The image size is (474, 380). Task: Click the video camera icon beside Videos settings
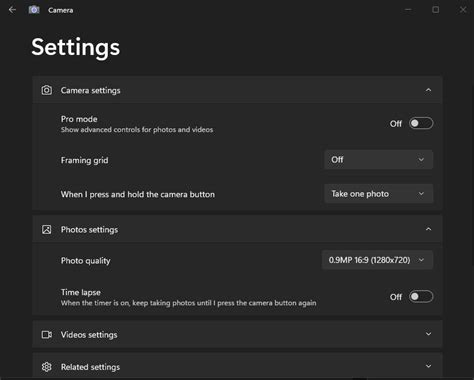coord(47,335)
